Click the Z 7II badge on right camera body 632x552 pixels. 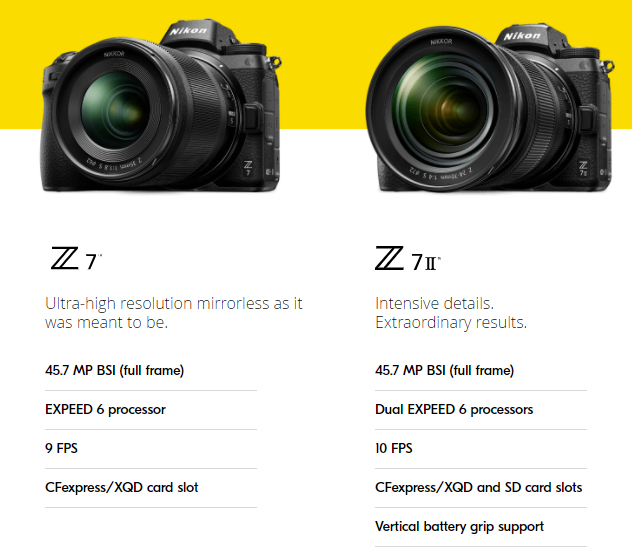583,168
